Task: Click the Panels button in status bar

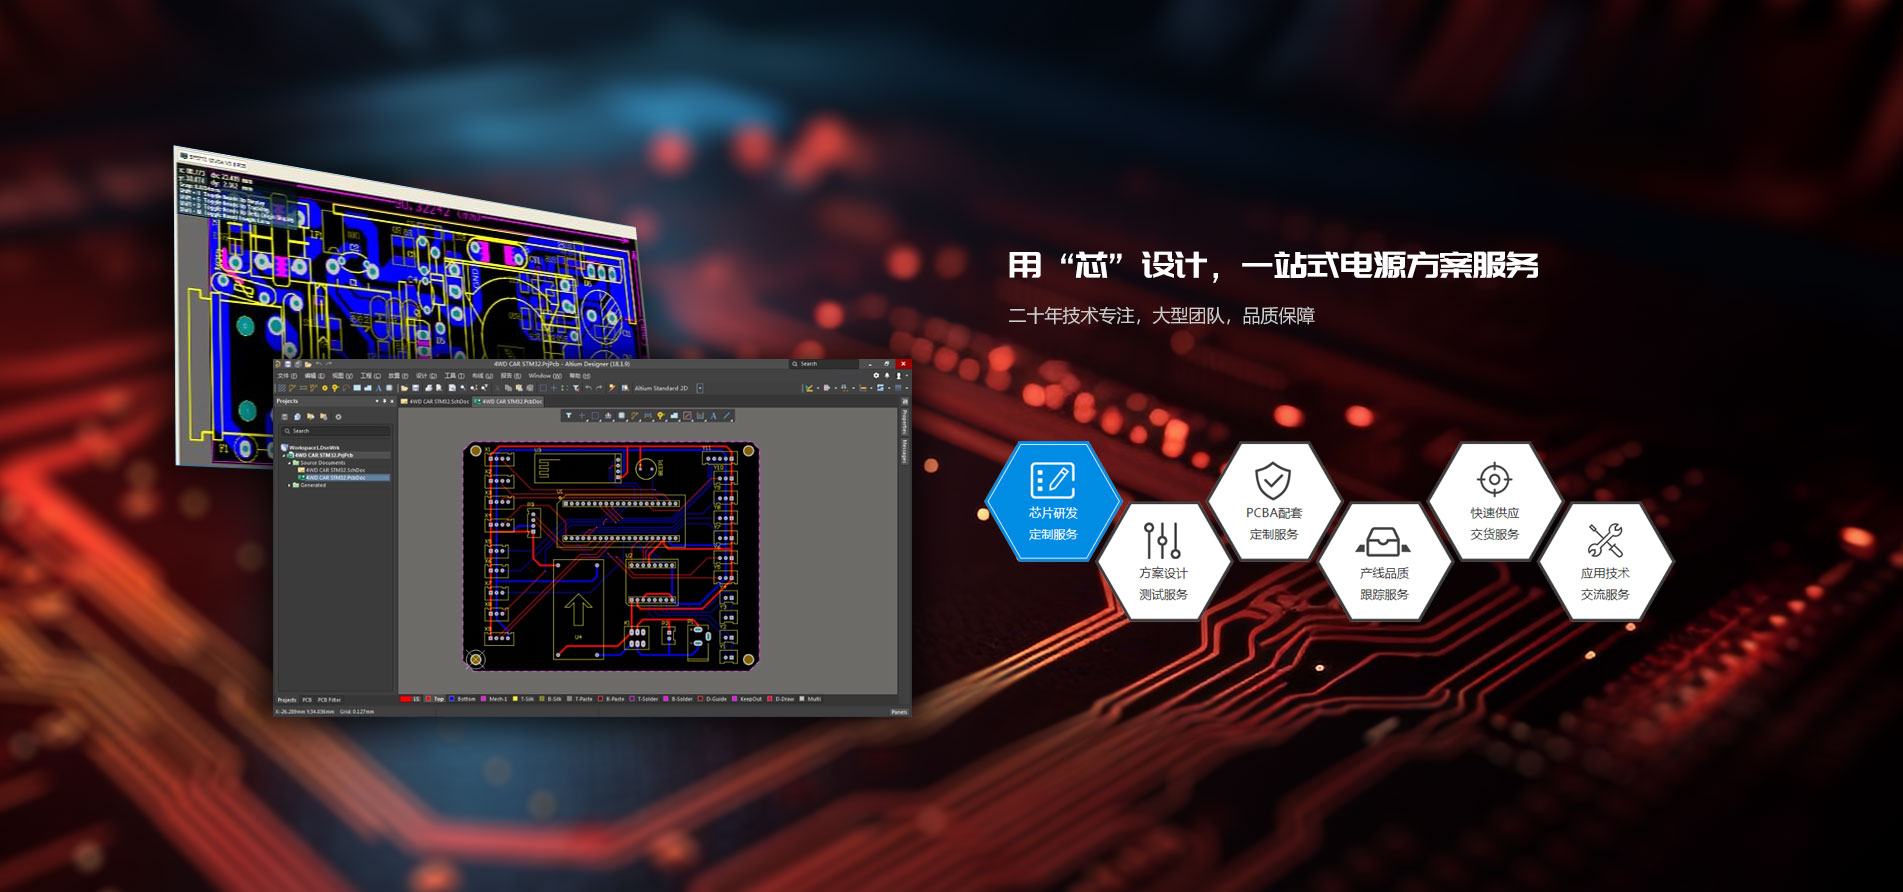Action: tap(898, 712)
